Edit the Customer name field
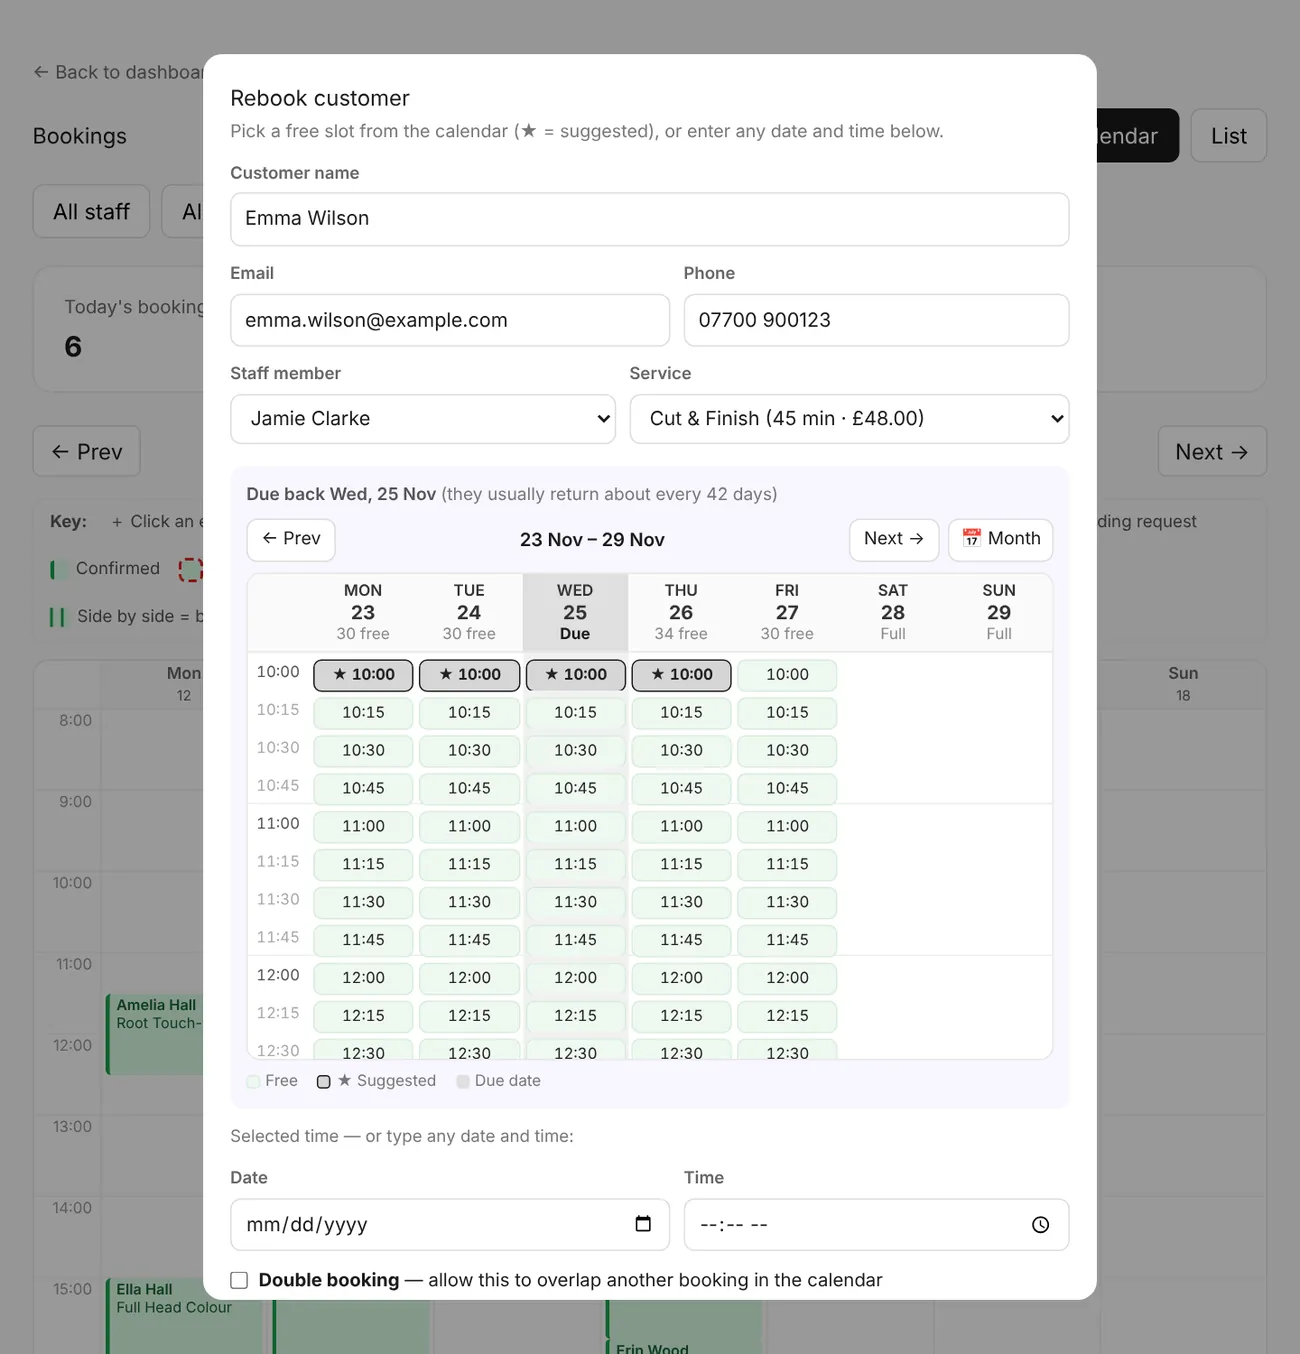This screenshot has width=1300, height=1354. pos(650,219)
